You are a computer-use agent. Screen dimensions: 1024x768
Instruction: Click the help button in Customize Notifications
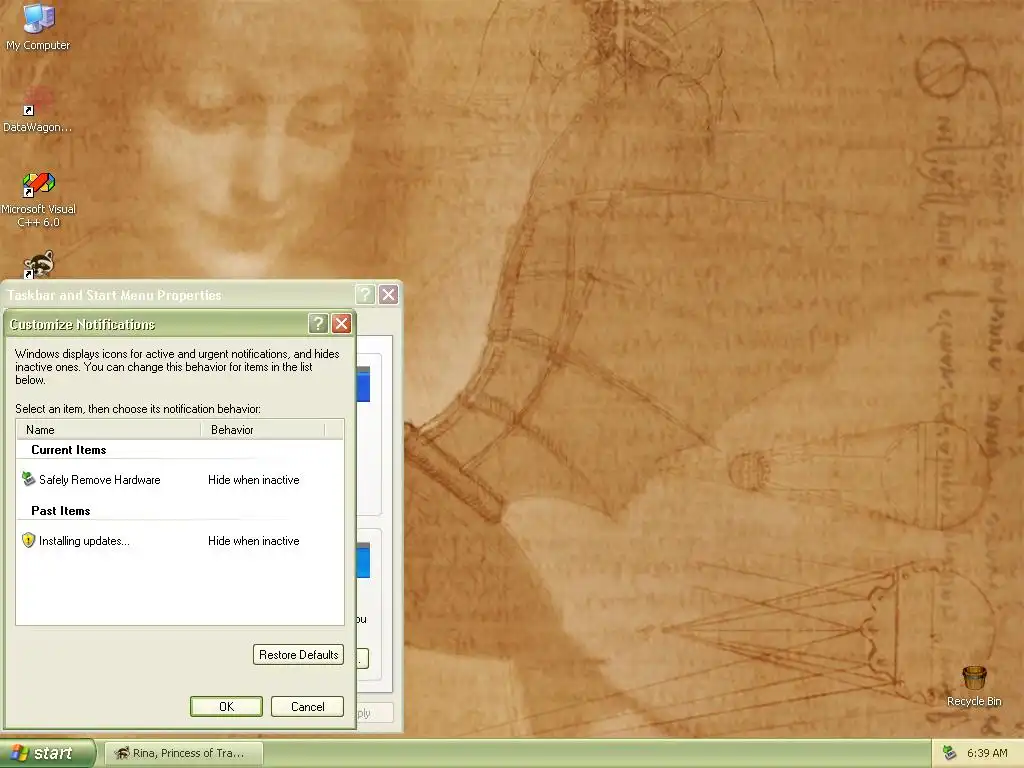pyautogui.click(x=318, y=323)
